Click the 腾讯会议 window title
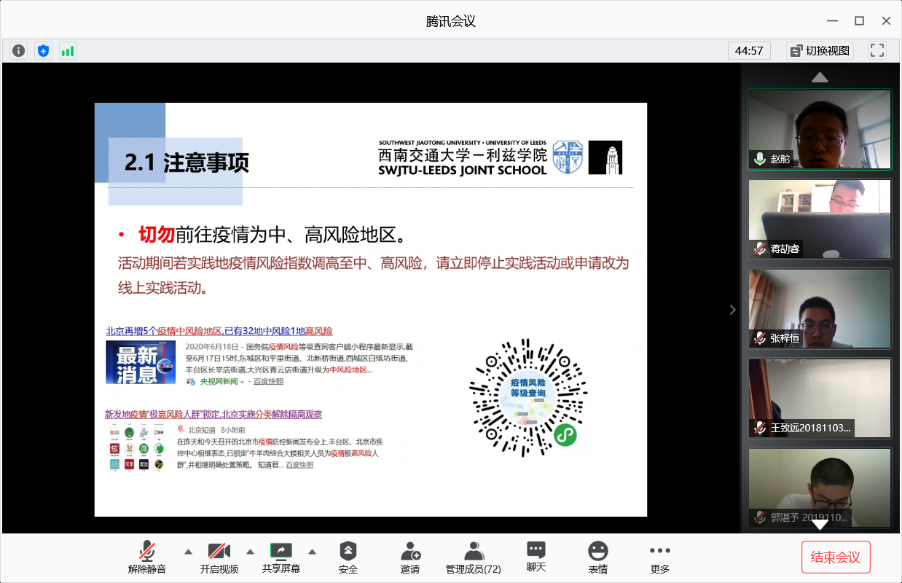The image size is (902, 583). 451,21
